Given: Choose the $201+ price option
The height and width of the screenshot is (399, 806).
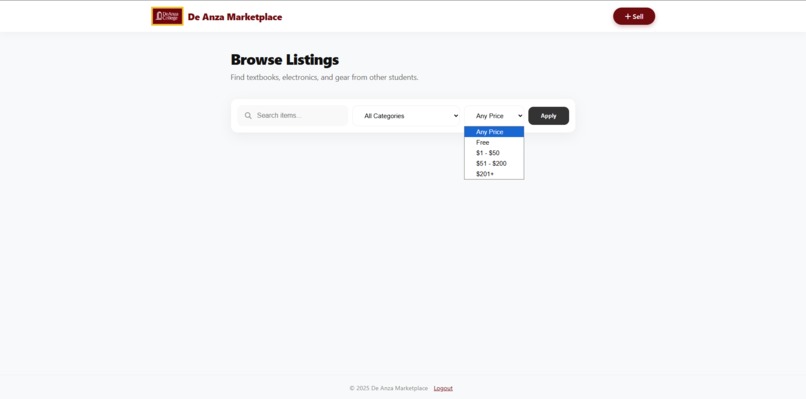Looking at the screenshot, I should 494,174.
